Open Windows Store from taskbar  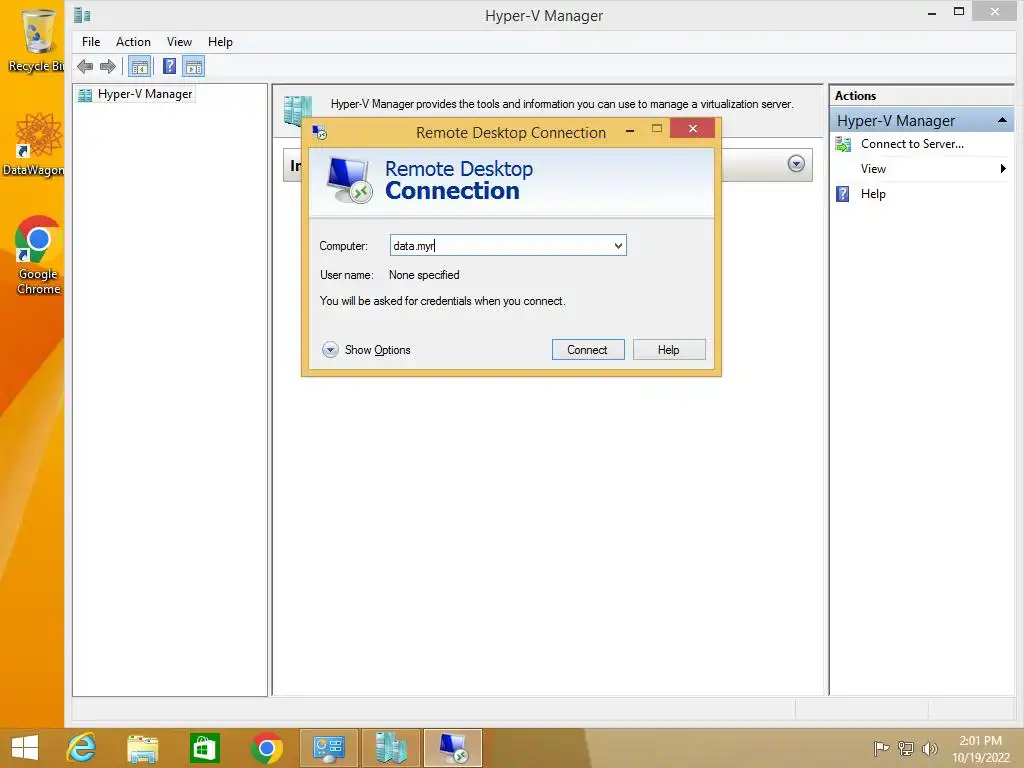(204, 748)
